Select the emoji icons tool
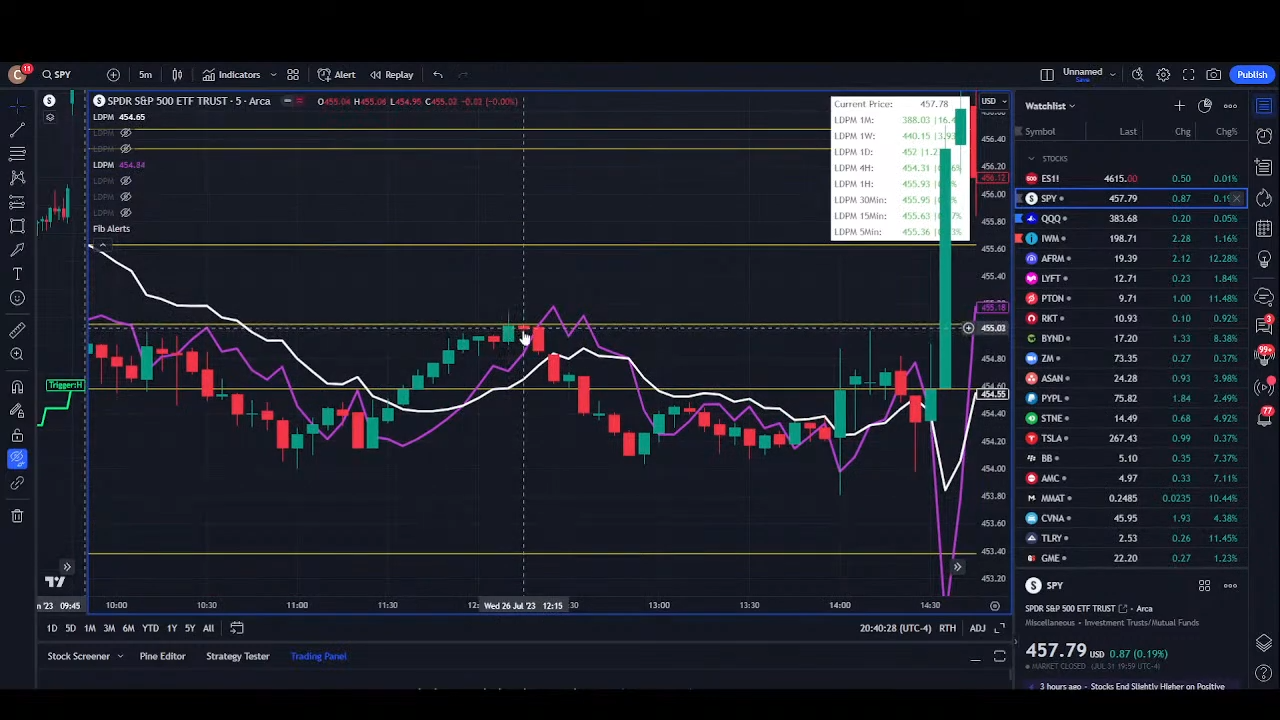This screenshot has height=720, width=1280. click(x=17, y=298)
